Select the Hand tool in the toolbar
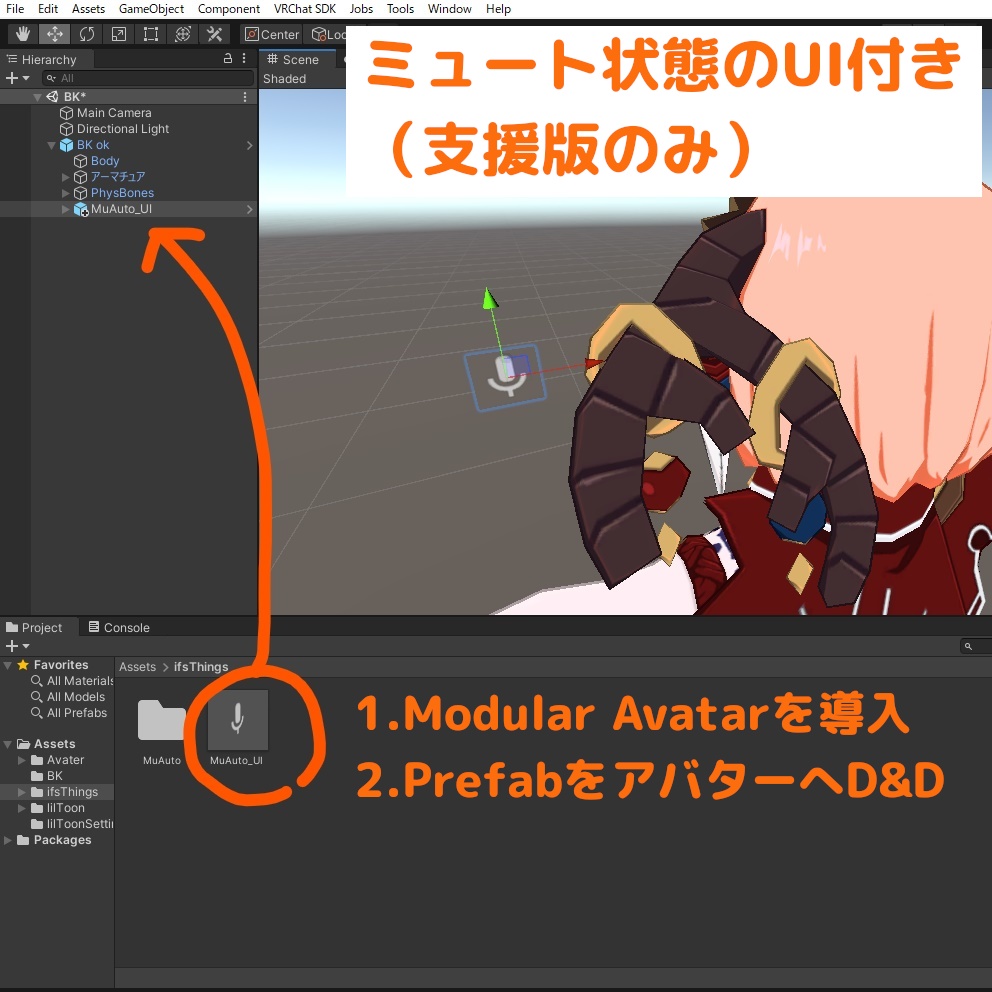Screen dimensions: 992x992 (x=23, y=33)
